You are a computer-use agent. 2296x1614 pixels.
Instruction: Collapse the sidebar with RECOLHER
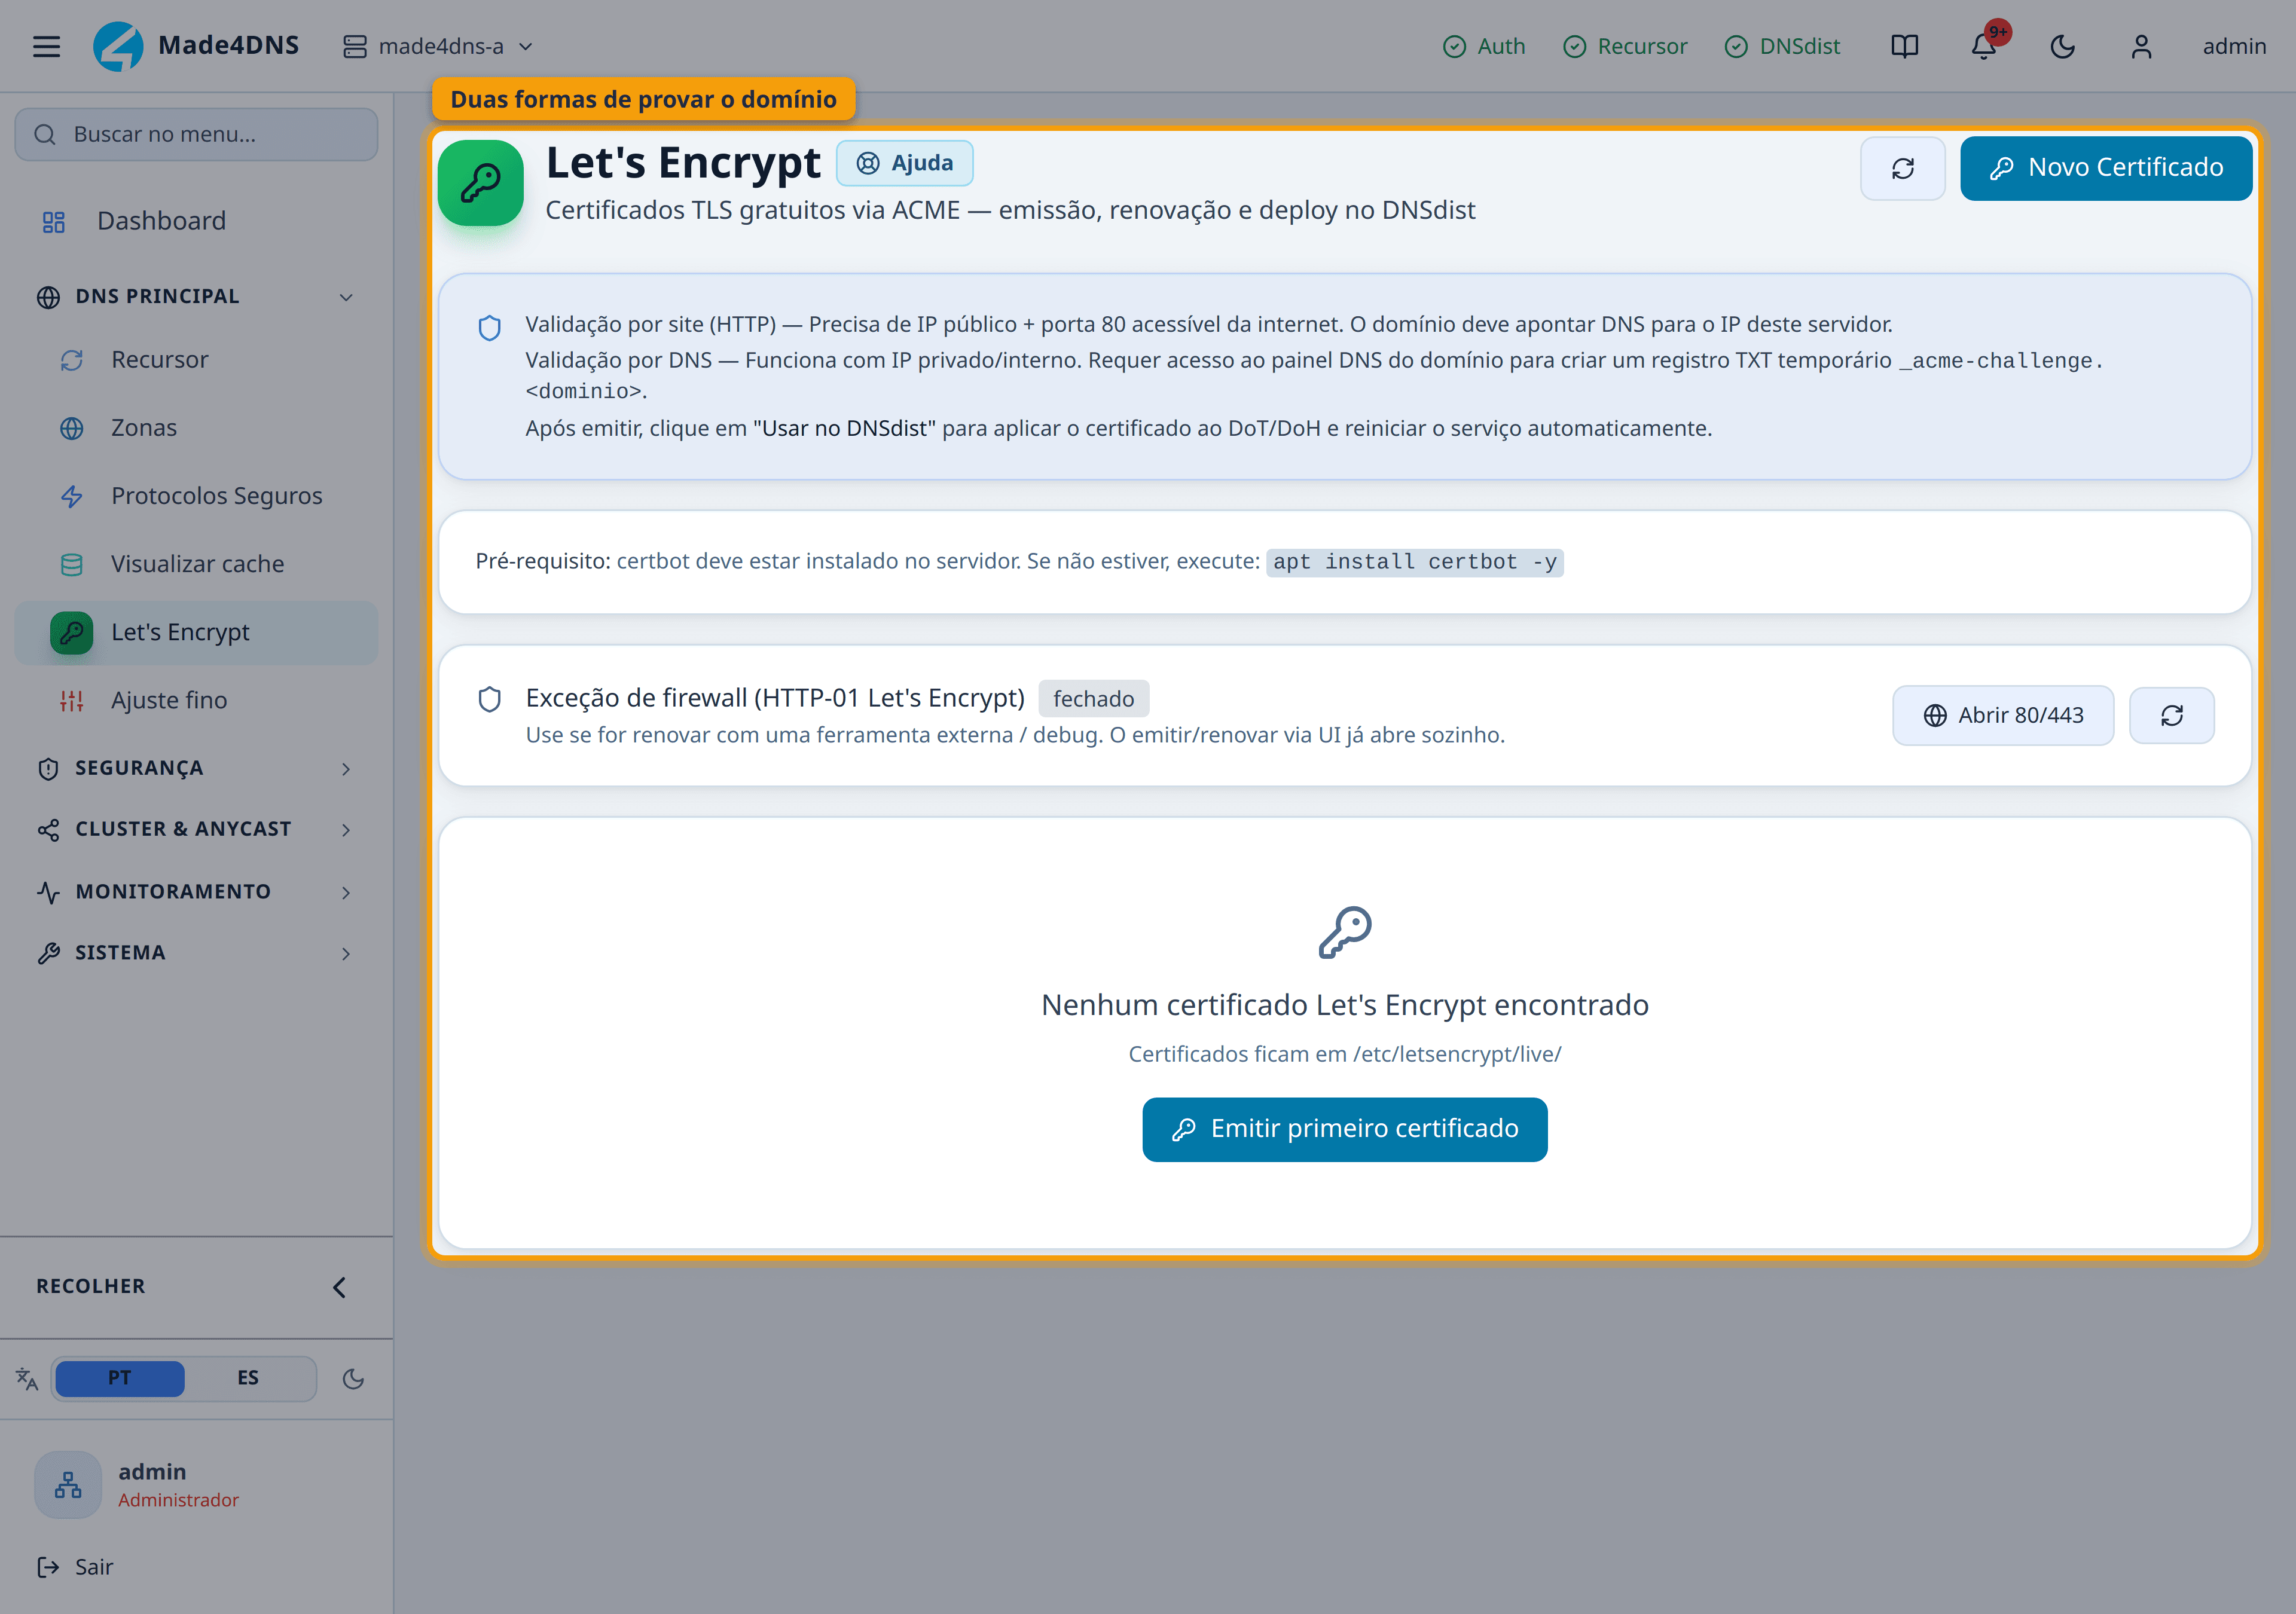point(196,1286)
